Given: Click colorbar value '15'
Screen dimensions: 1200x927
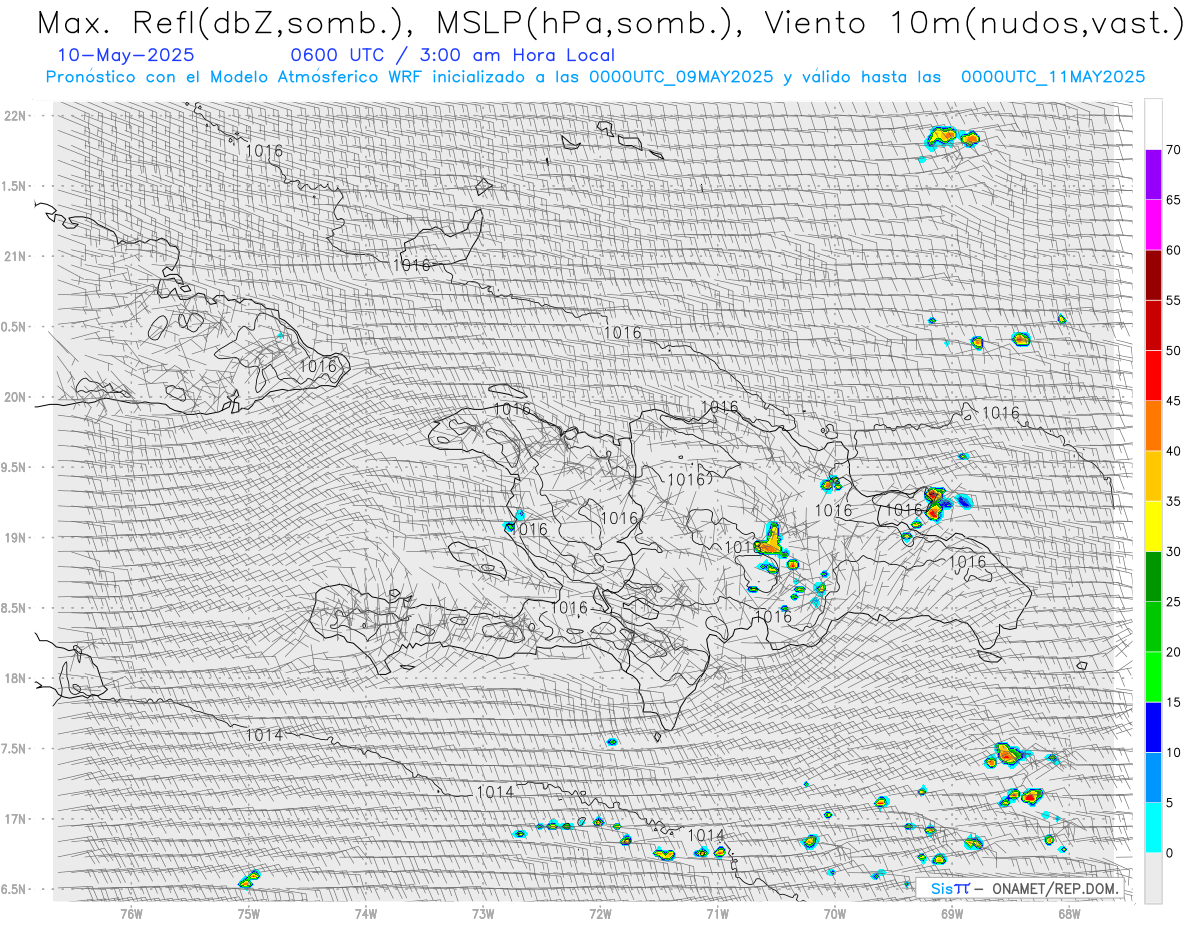Looking at the screenshot, I should pyautogui.click(x=1173, y=702).
